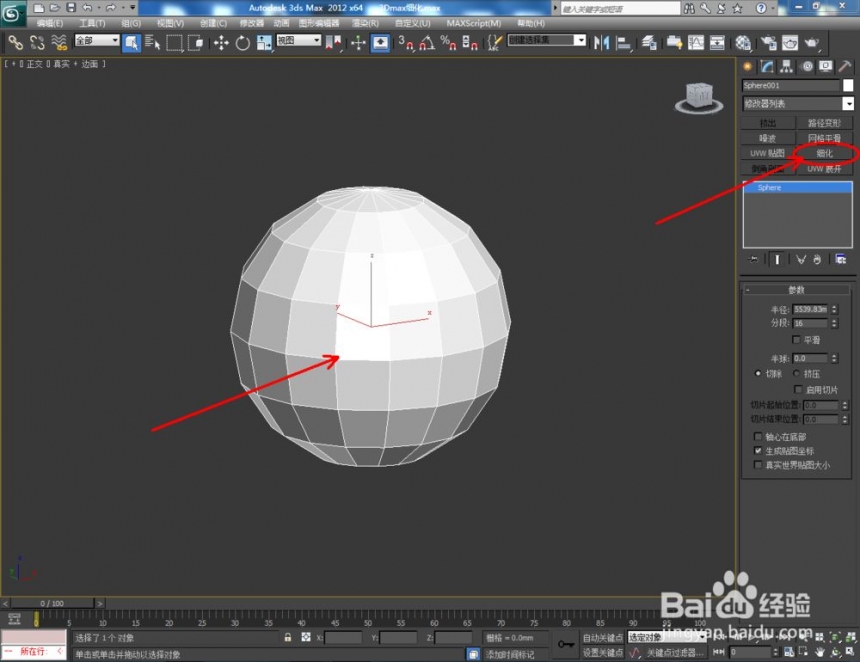
Task: Click the Select and Link chain icon
Action: (x=15, y=42)
